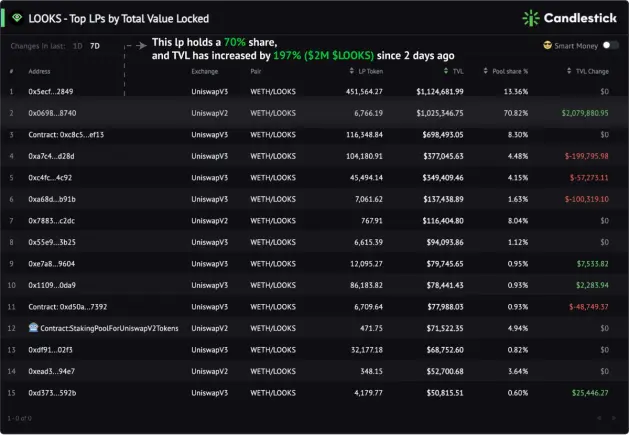This screenshot has height=435, width=629.
Task: Click TVL value $1,124,681.99
Action: [440, 91]
